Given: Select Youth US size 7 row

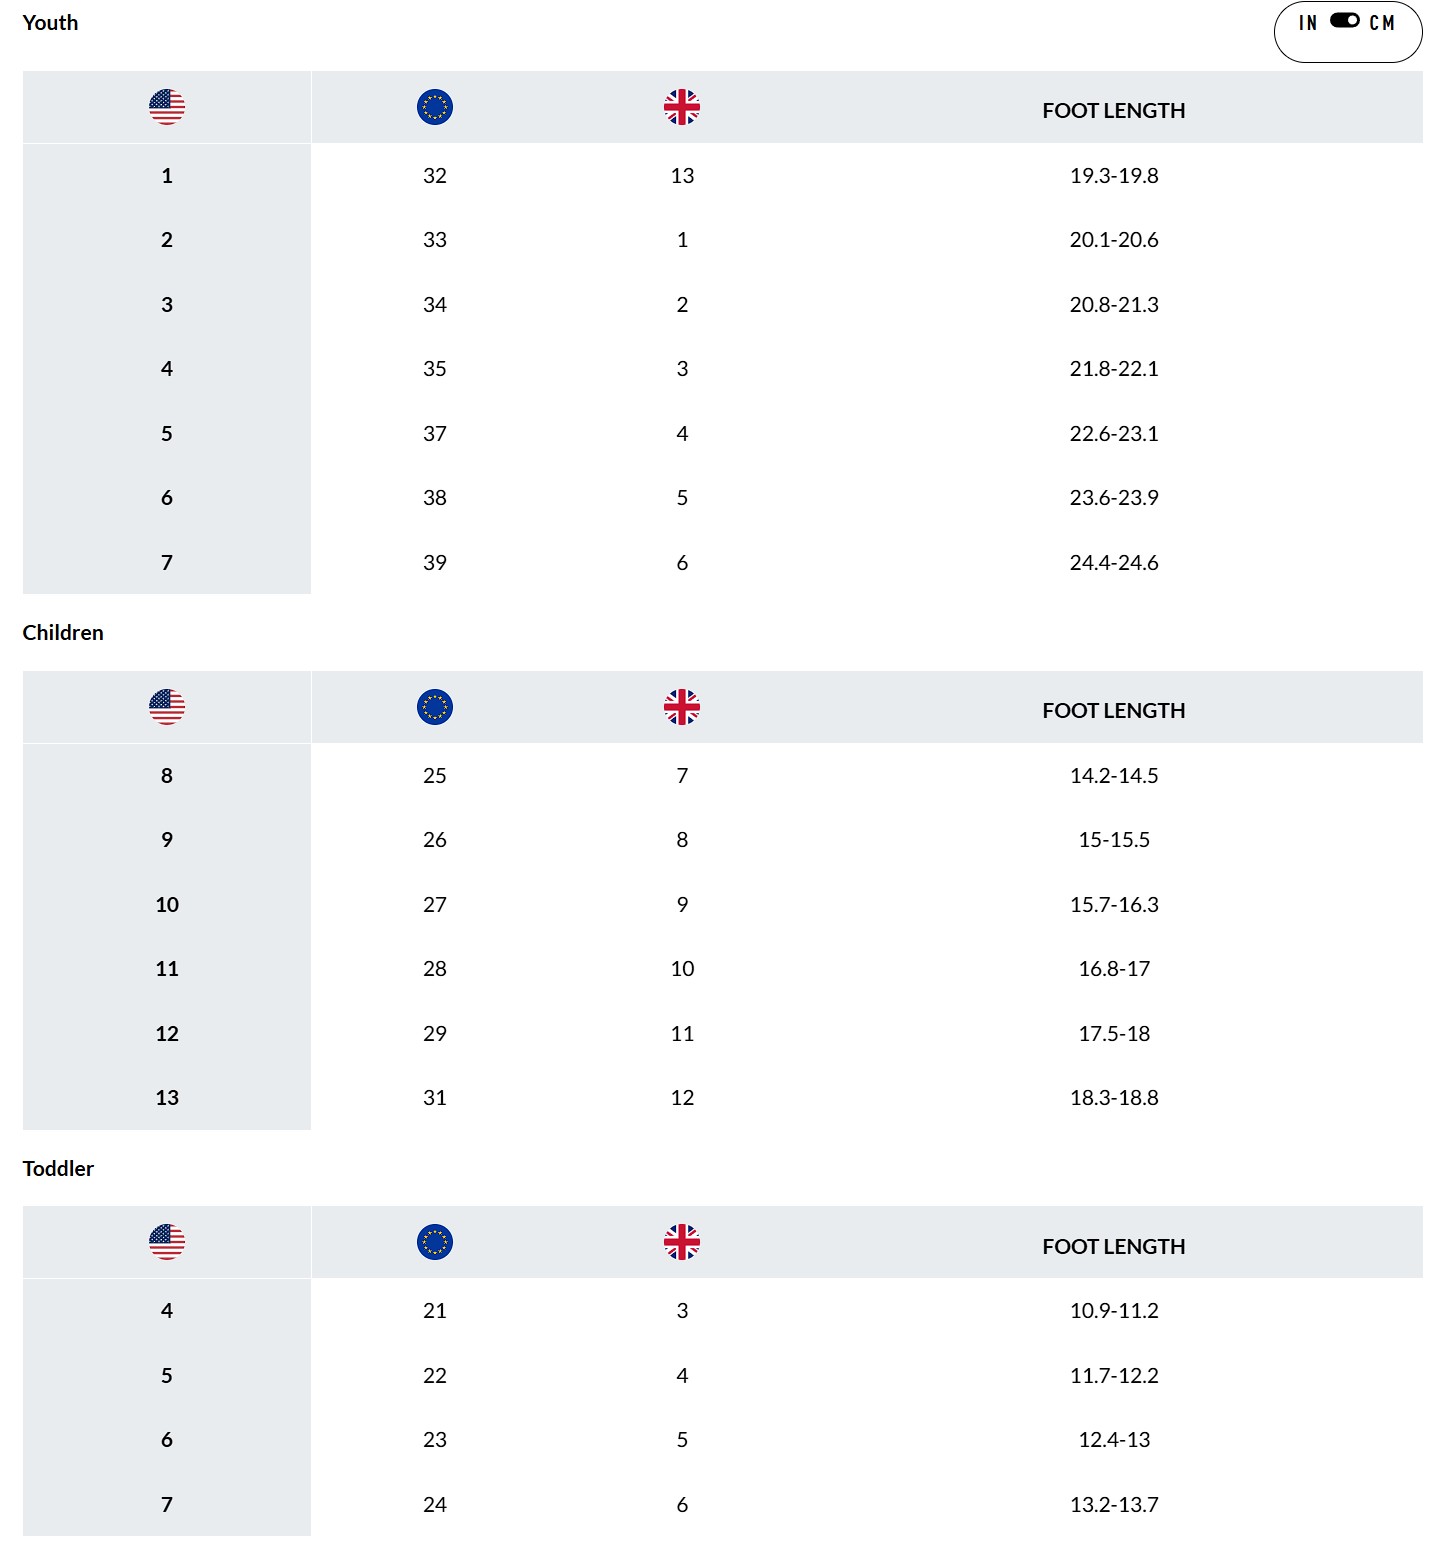Looking at the screenshot, I should click(x=723, y=562).
